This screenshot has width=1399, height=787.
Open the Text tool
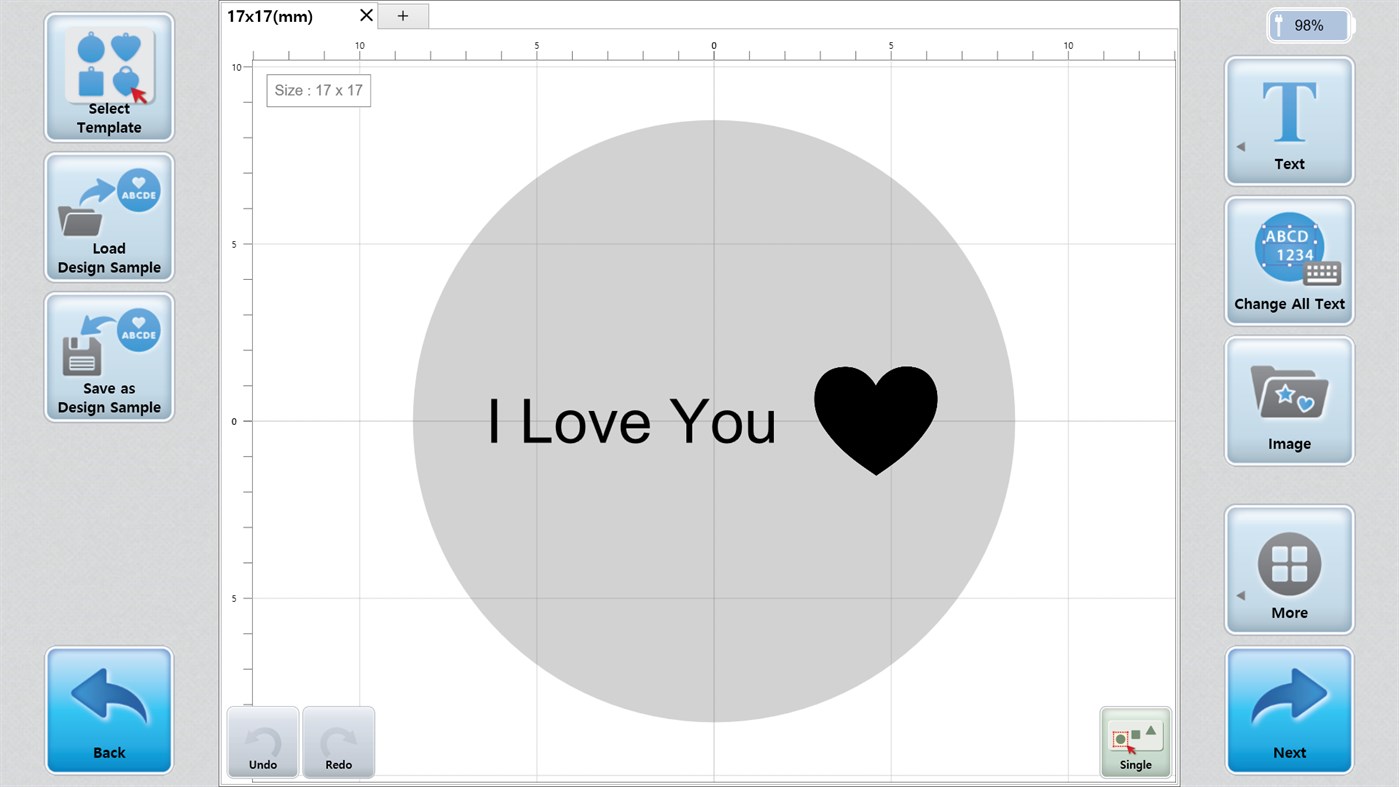(1289, 121)
